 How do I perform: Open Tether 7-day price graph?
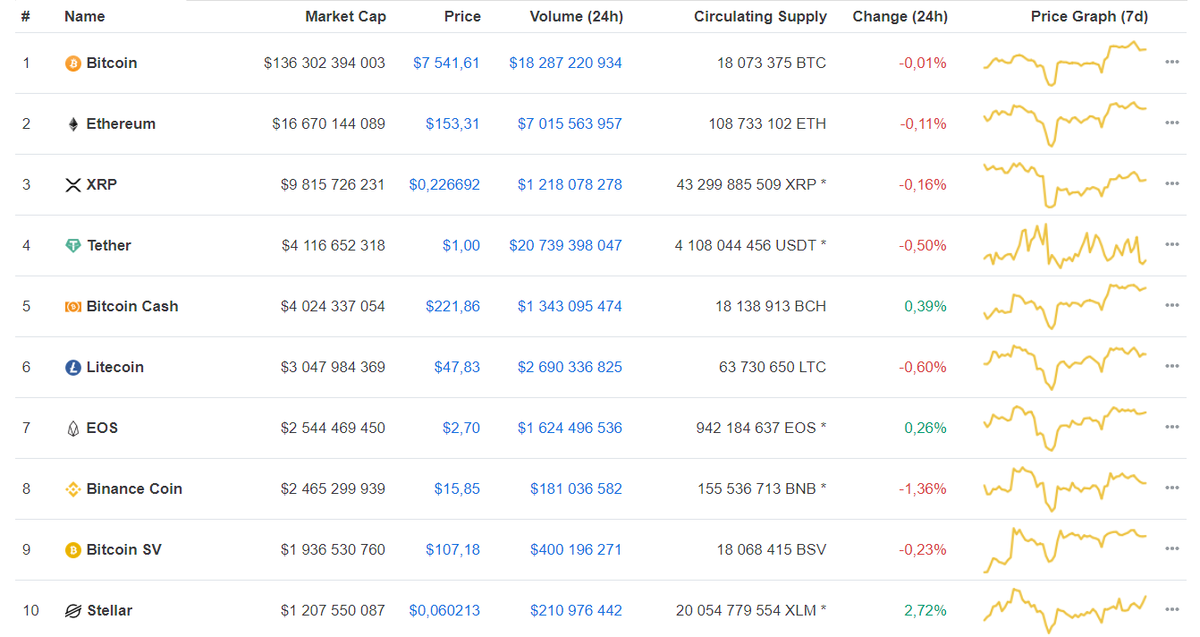tap(1065, 246)
